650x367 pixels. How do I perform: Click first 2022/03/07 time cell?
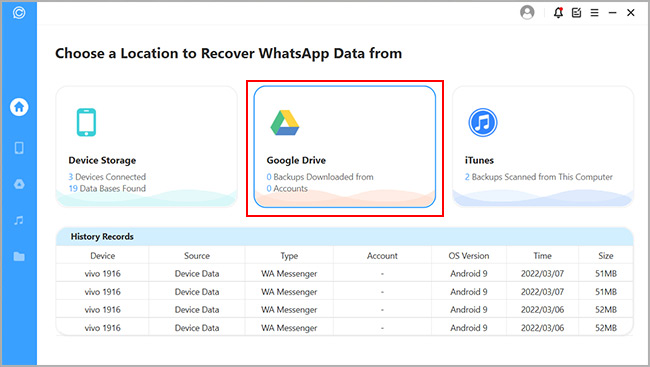pyautogui.click(x=542, y=274)
